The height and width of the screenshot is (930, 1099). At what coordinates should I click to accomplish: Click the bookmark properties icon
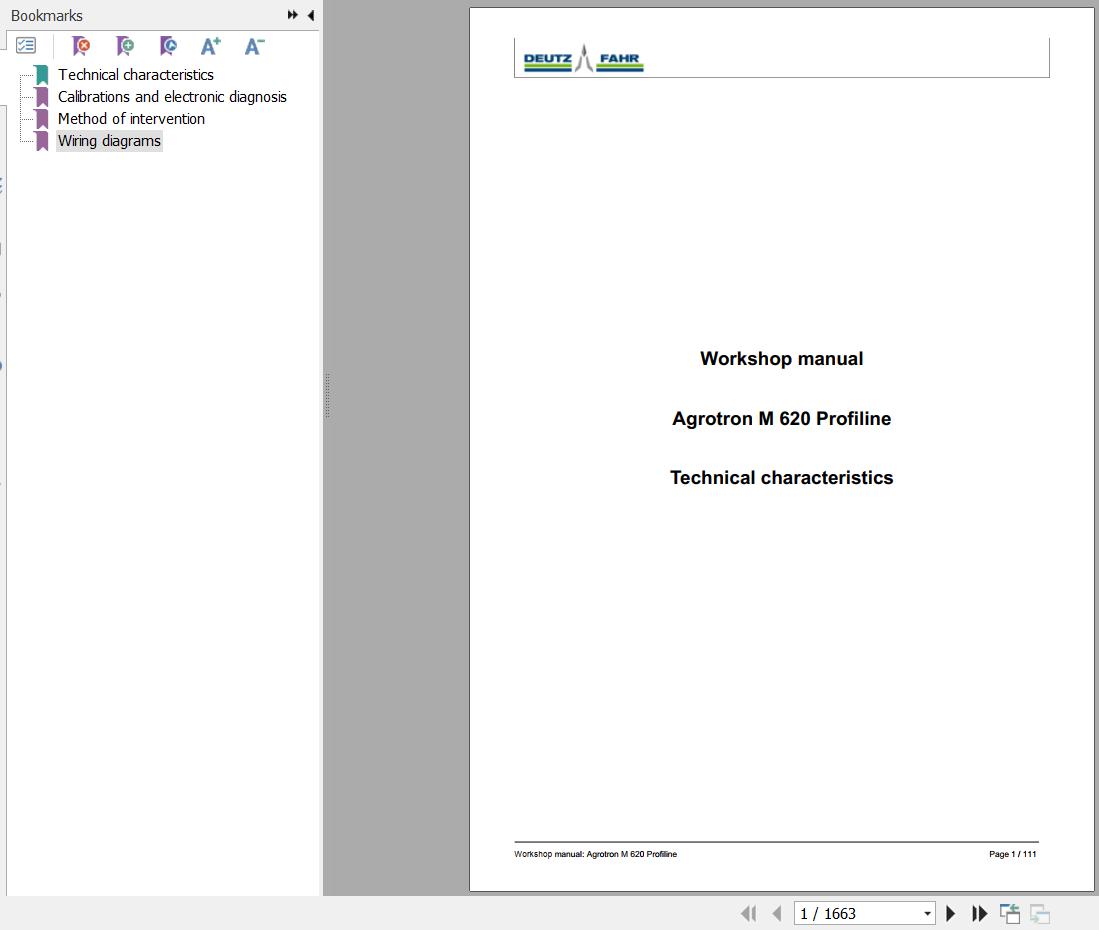[x=168, y=46]
